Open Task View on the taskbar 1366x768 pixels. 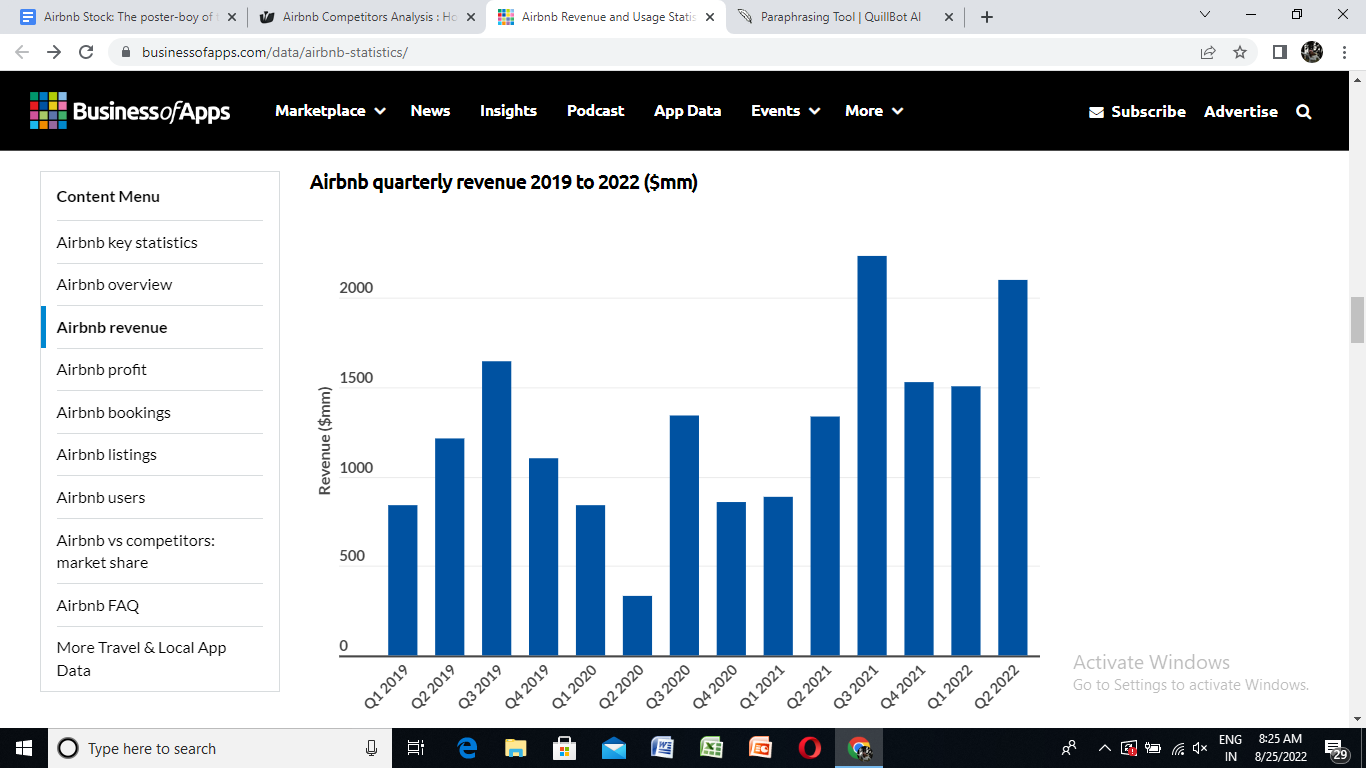coord(417,748)
